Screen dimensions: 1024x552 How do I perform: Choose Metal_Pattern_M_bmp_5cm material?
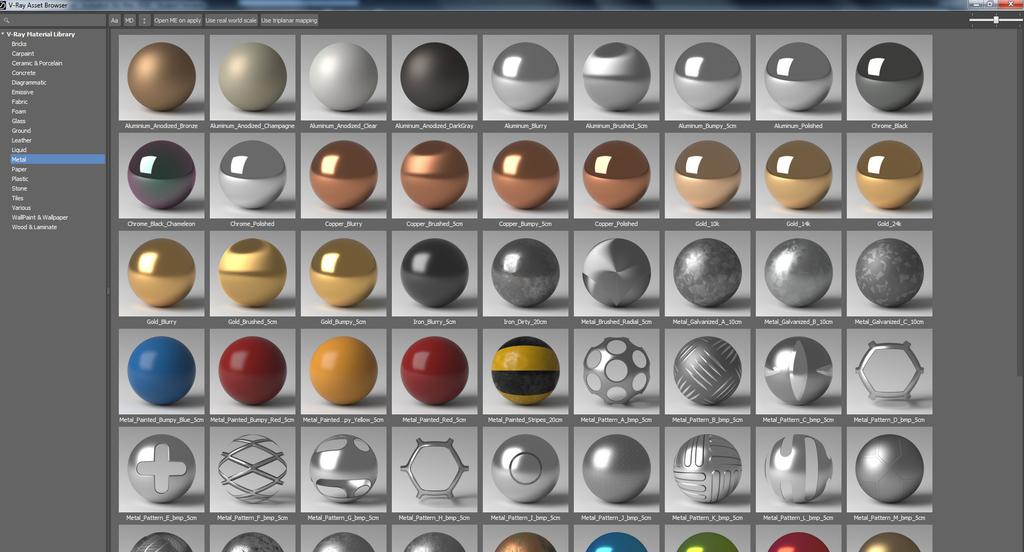[889, 470]
